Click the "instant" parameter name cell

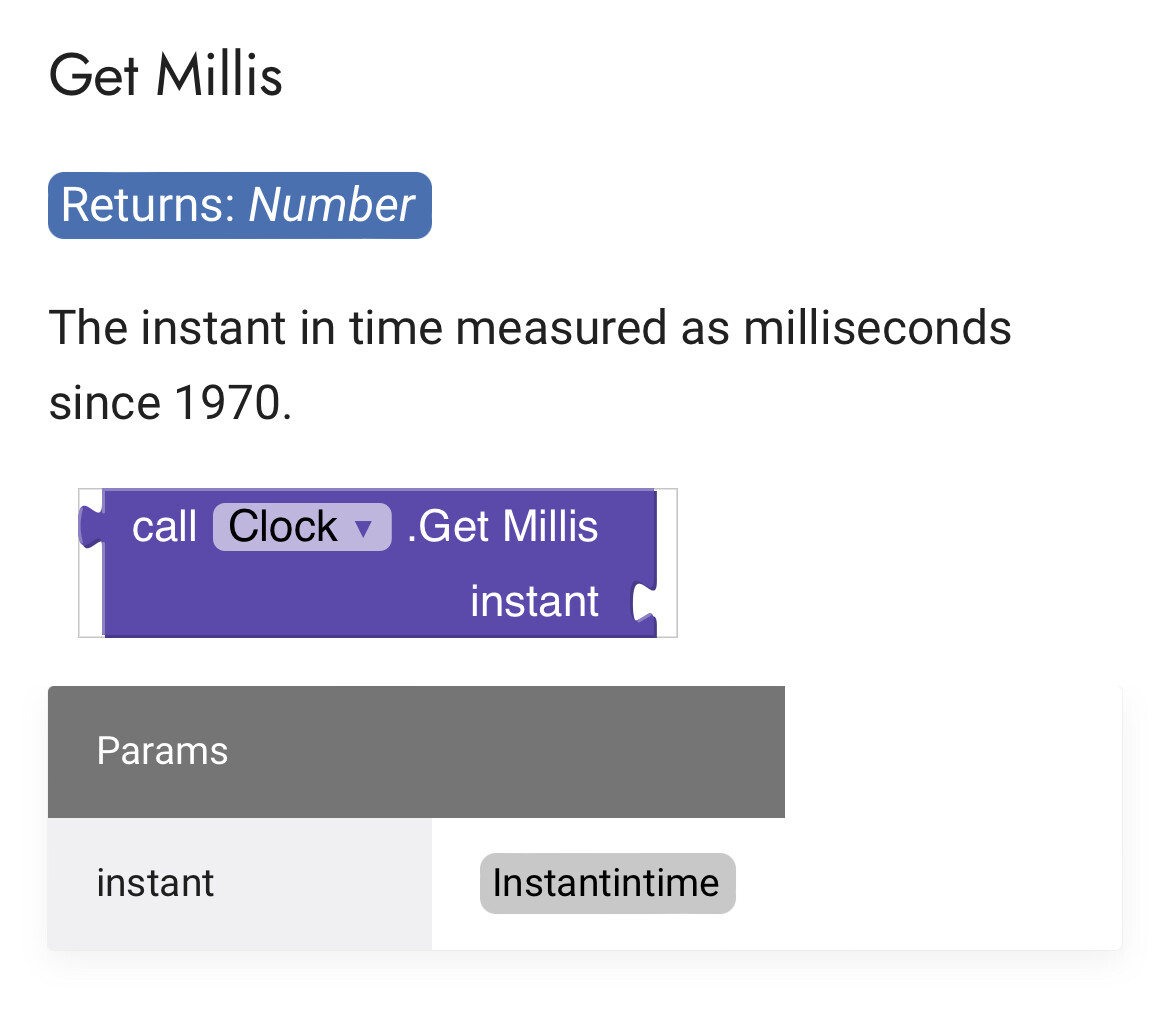(155, 883)
